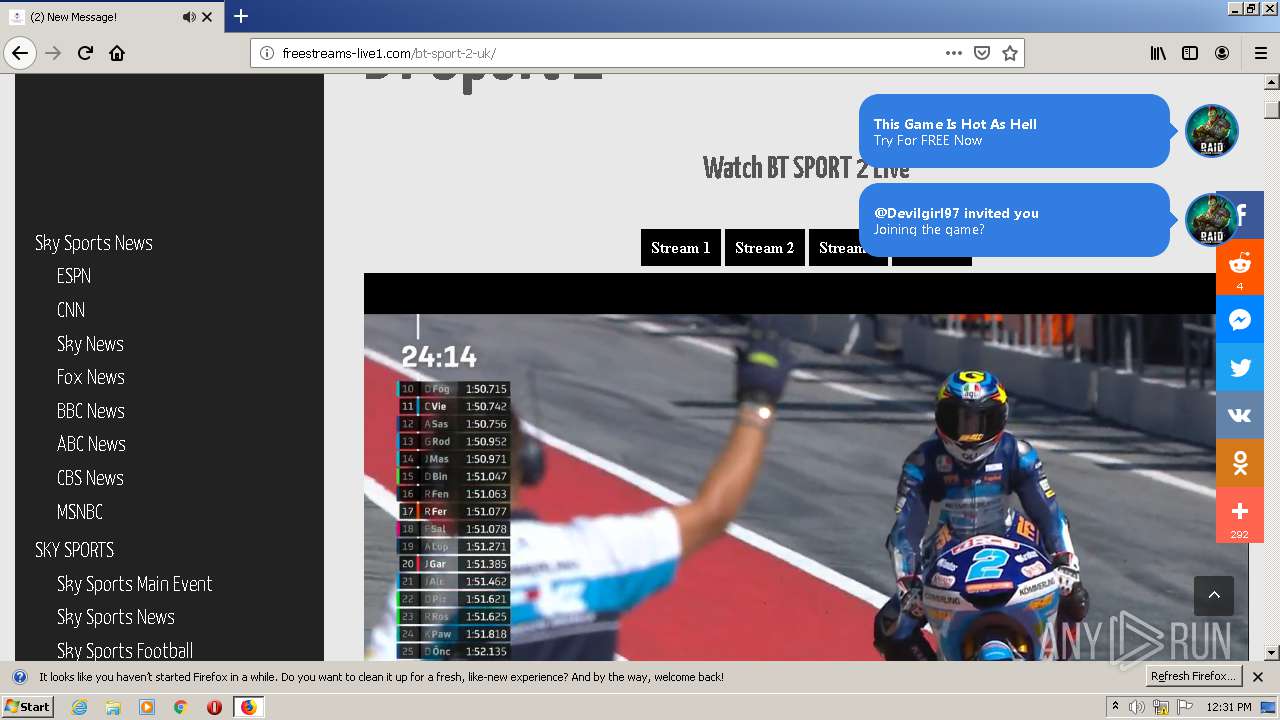Open ESPN channel link
Screen dimensions: 1280x720
coord(74,276)
